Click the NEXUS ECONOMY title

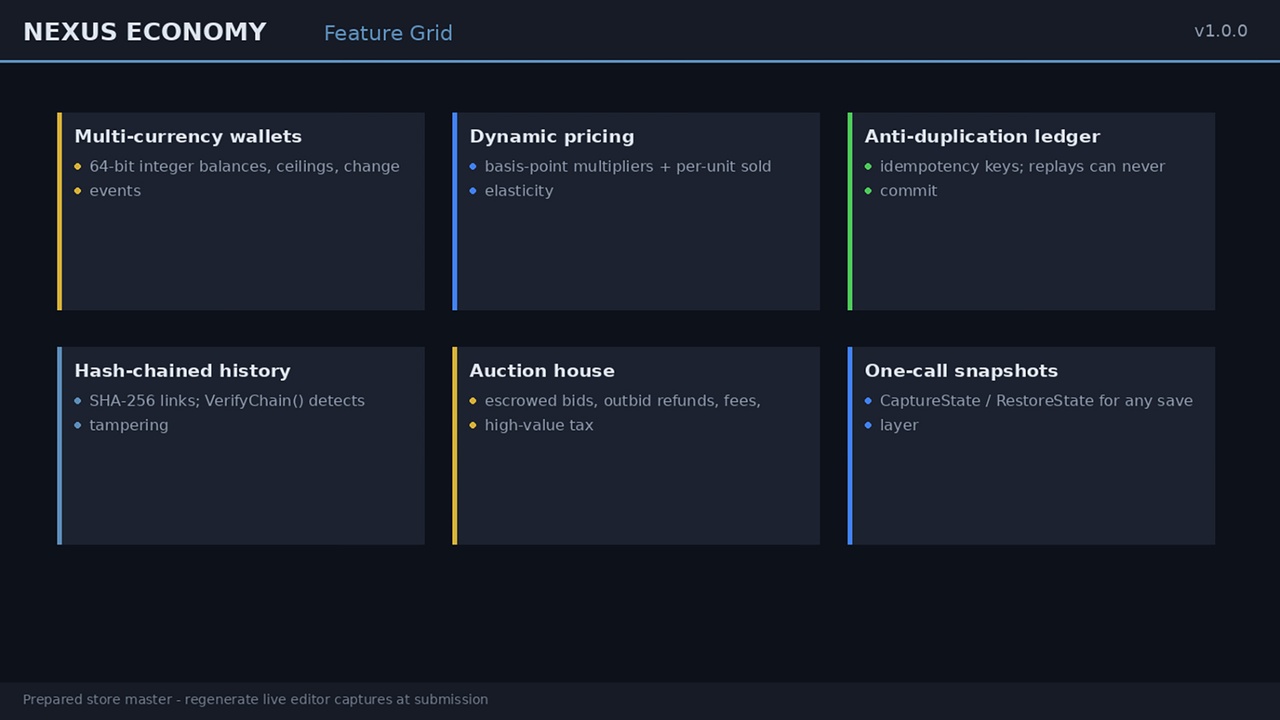145,32
